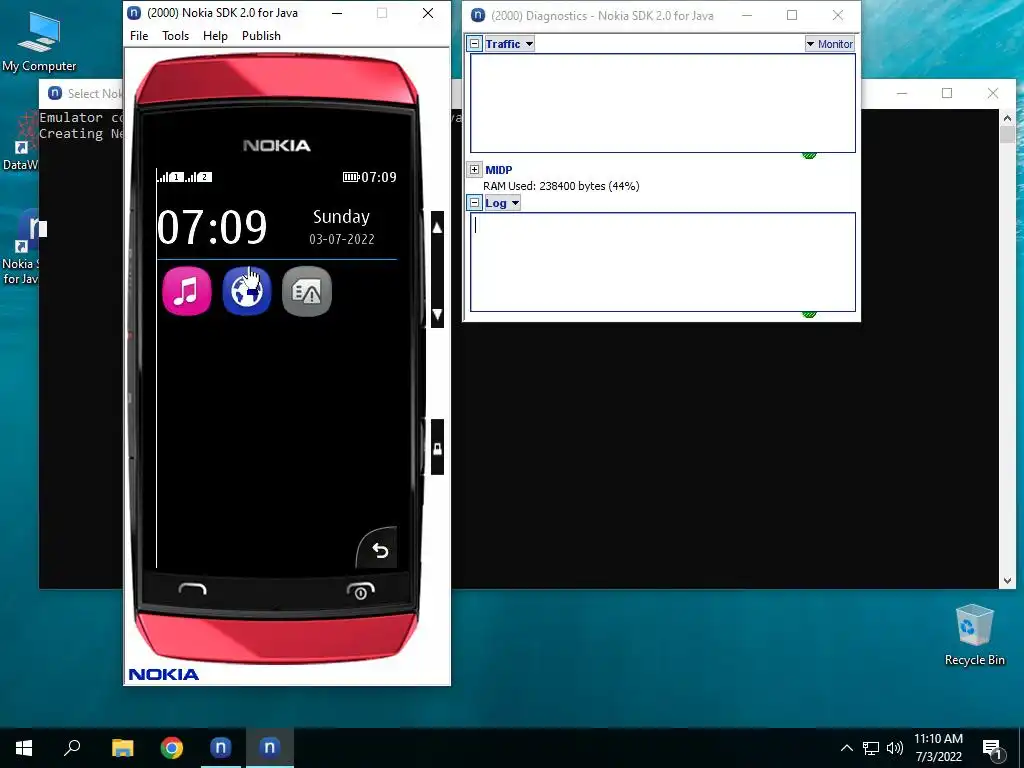
Task: Switch to first Nokia SDK taskbar button
Action: tap(221, 748)
